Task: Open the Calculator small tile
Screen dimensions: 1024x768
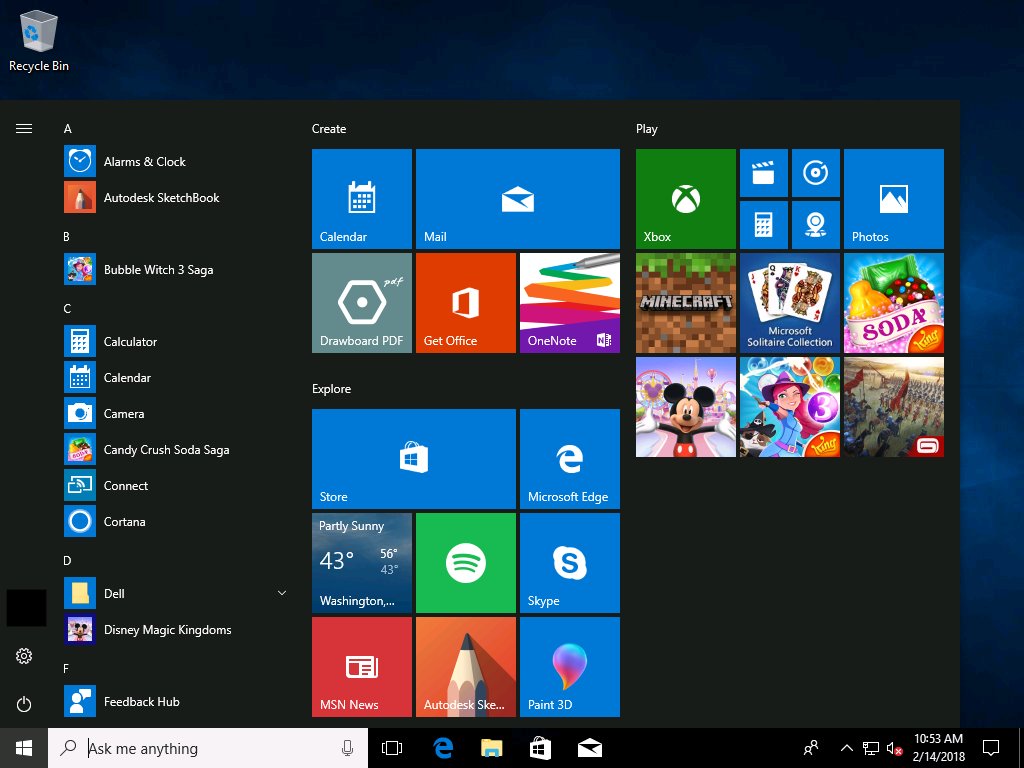Action: click(763, 225)
